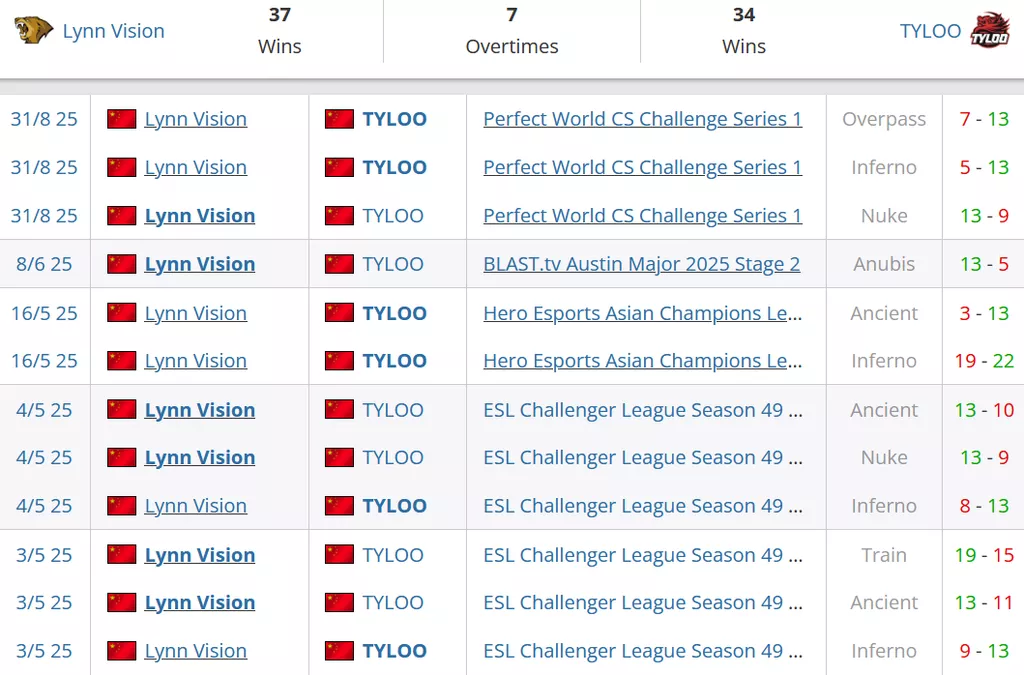Click Lynn Vision link in Nuke 31/8 row
The width and height of the screenshot is (1024, 675).
point(199,216)
